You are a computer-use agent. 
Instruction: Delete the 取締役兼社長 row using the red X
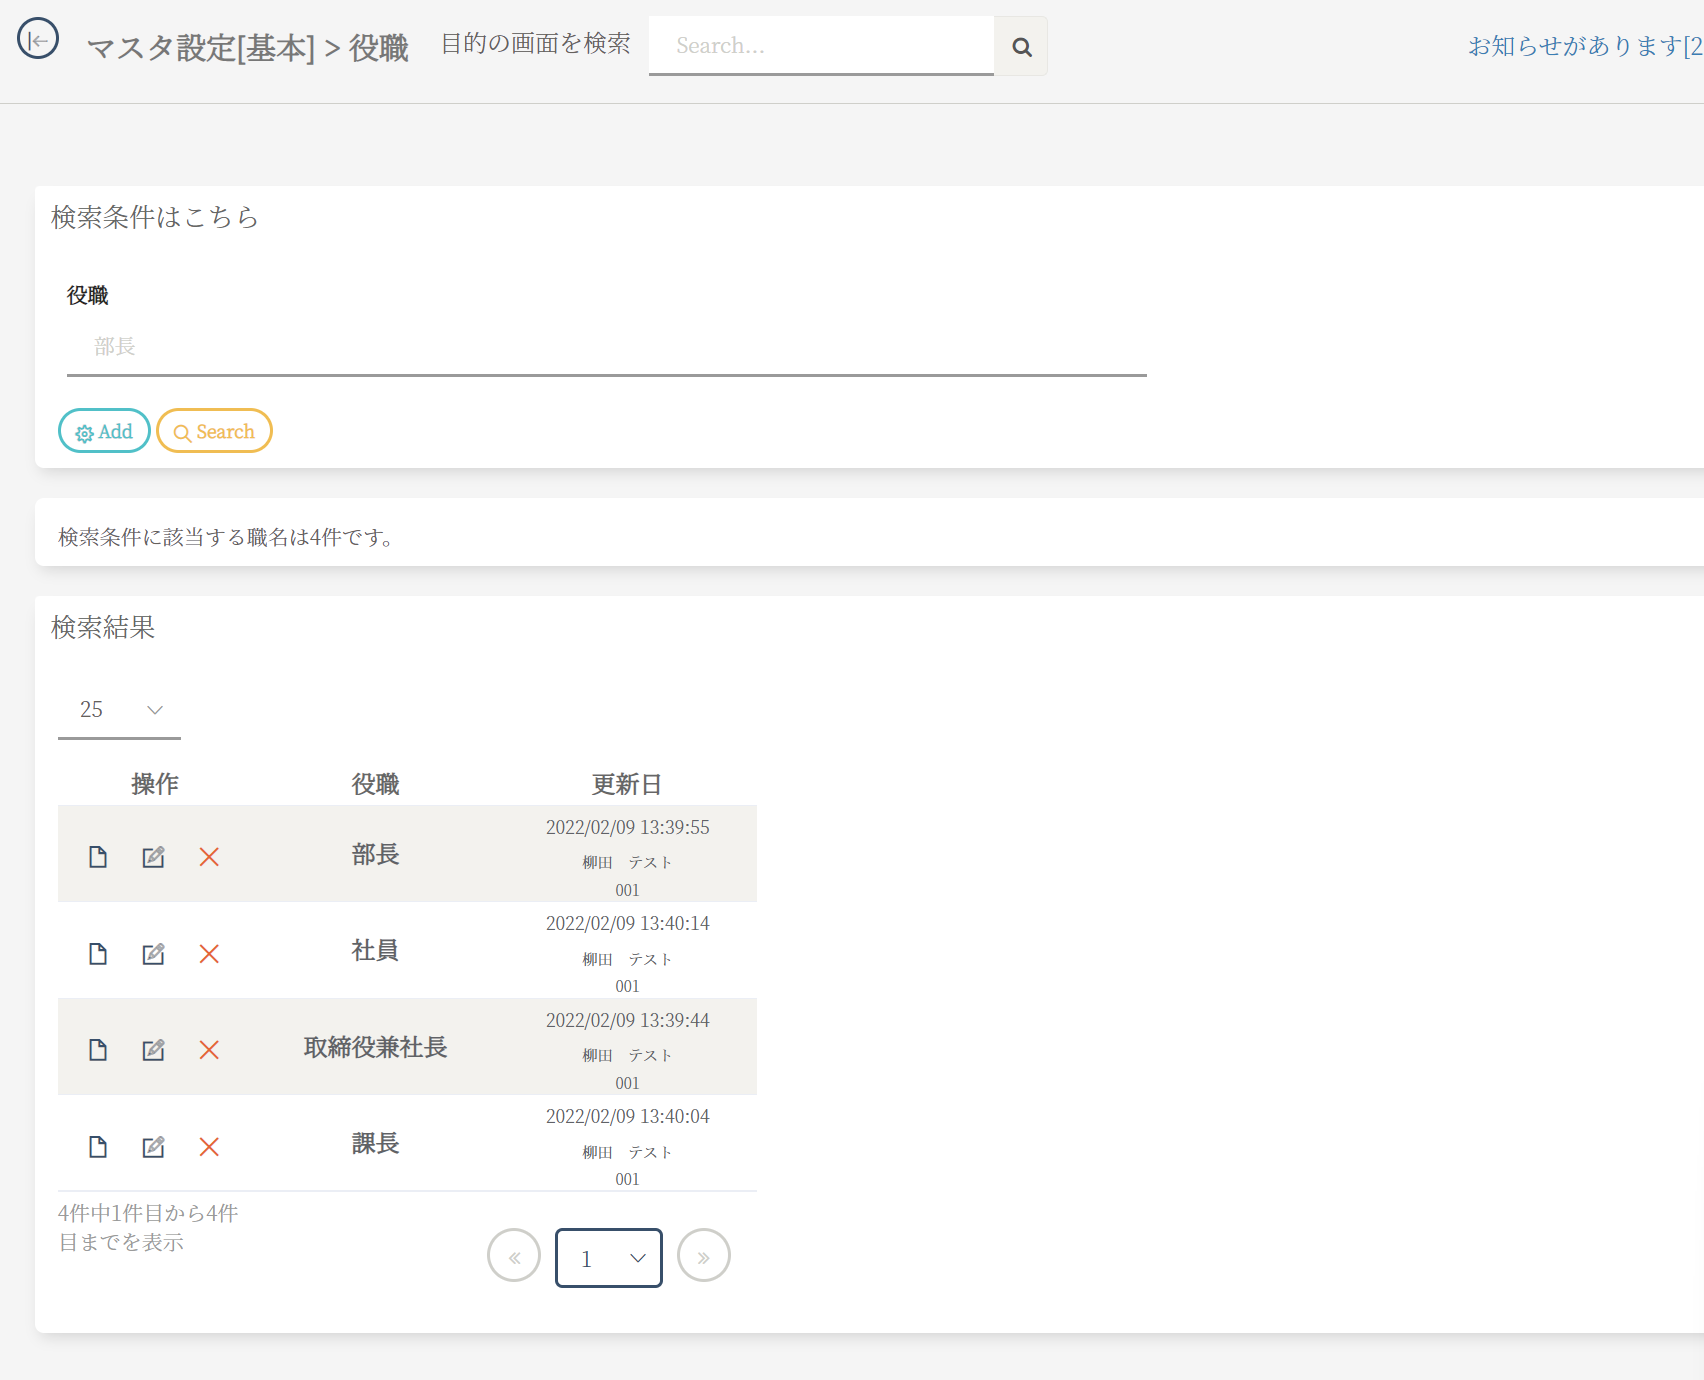[209, 1050]
